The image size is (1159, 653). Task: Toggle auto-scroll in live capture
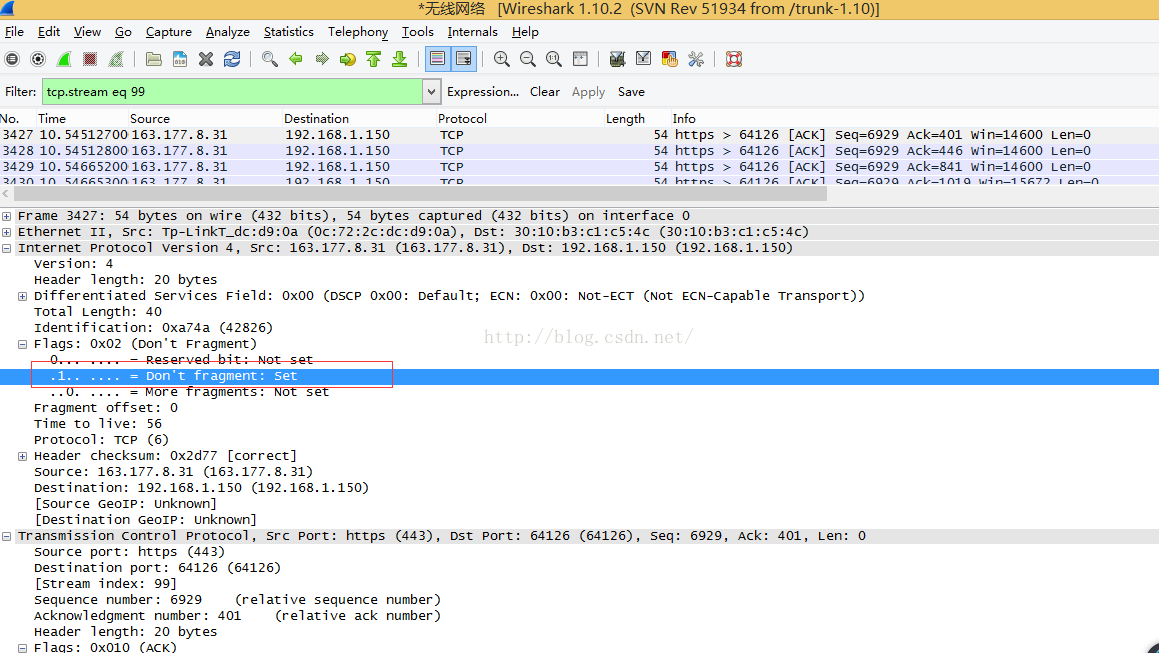click(x=463, y=59)
